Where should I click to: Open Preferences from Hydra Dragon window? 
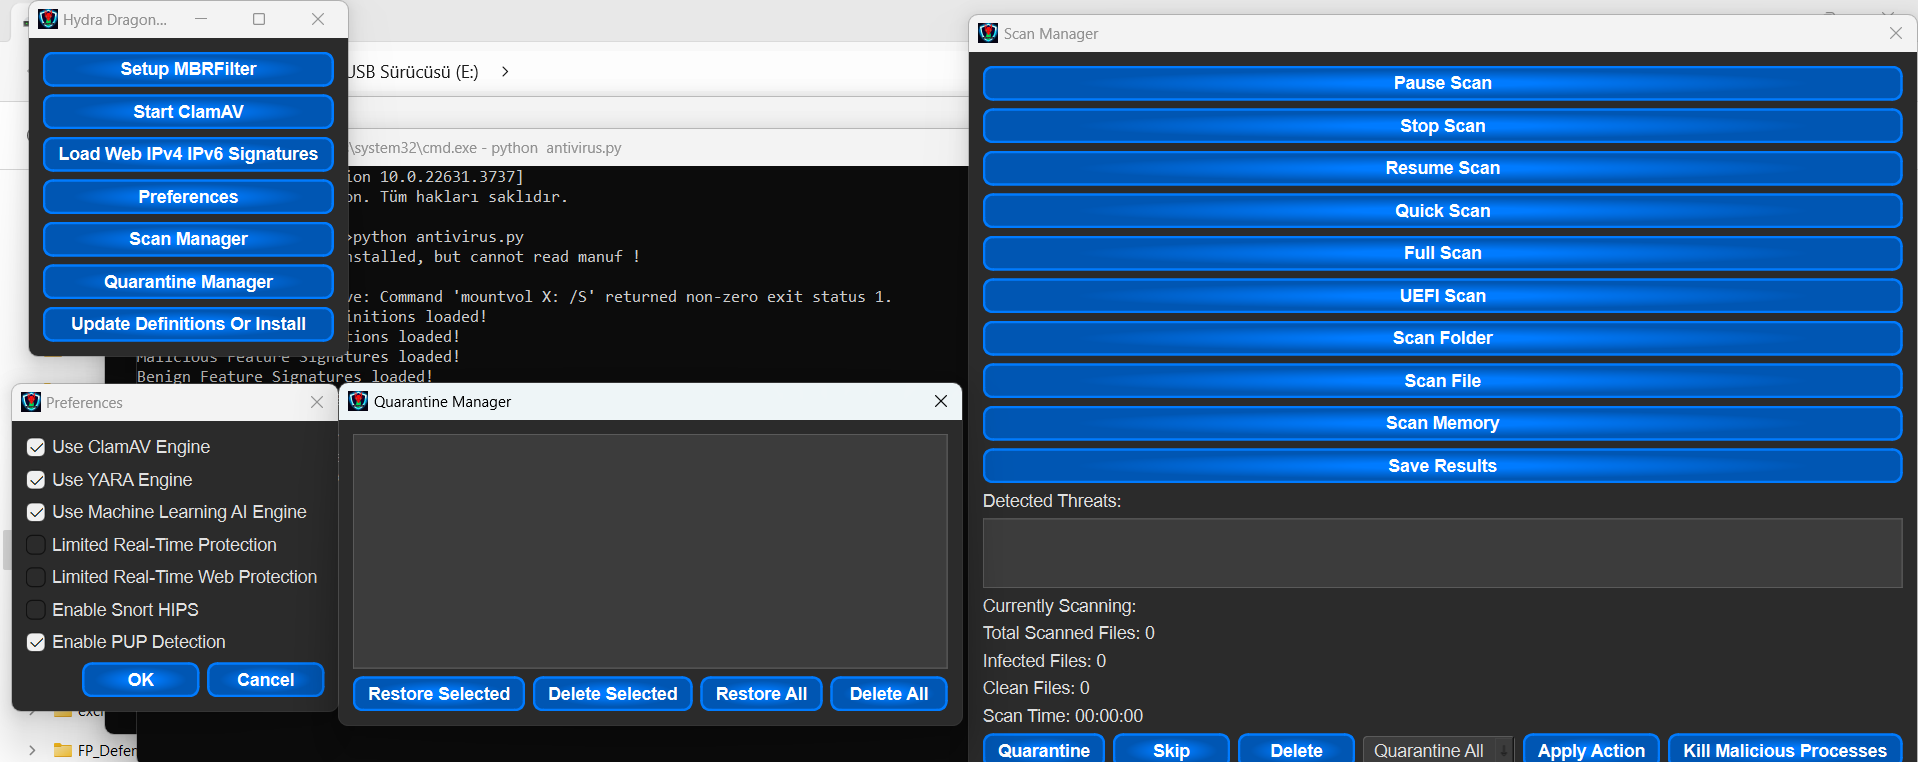188,197
